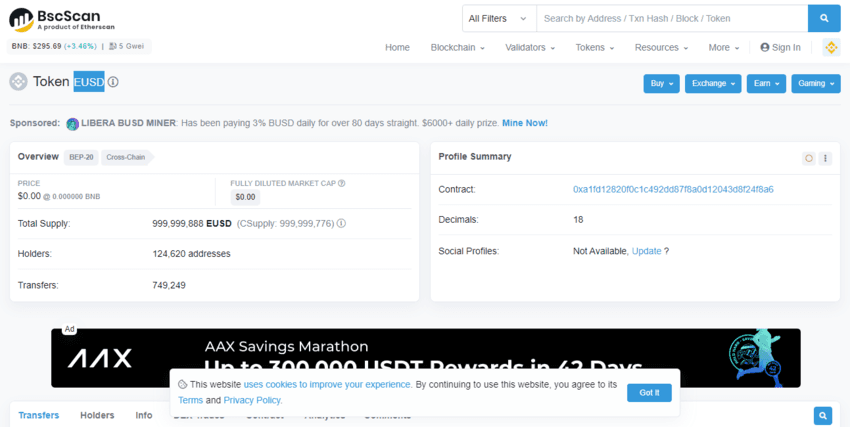Click the BNB price $295.69 text
The height and width of the screenshot is (427, 850).
pyautogui.click(x=36, y=47)
